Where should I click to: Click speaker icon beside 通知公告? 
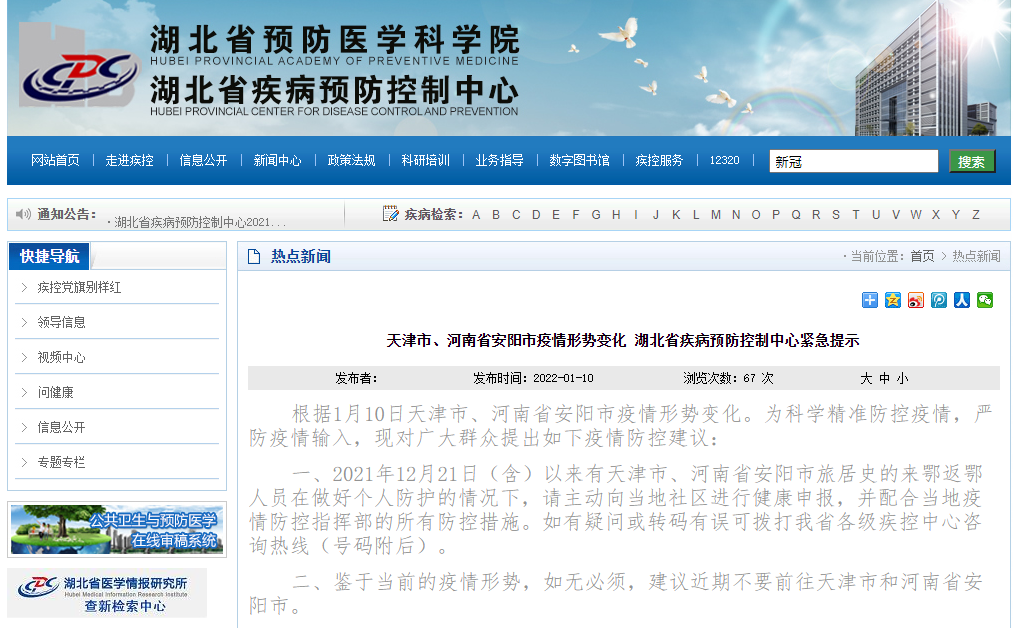pyautogui.click(x=23, y=214)
